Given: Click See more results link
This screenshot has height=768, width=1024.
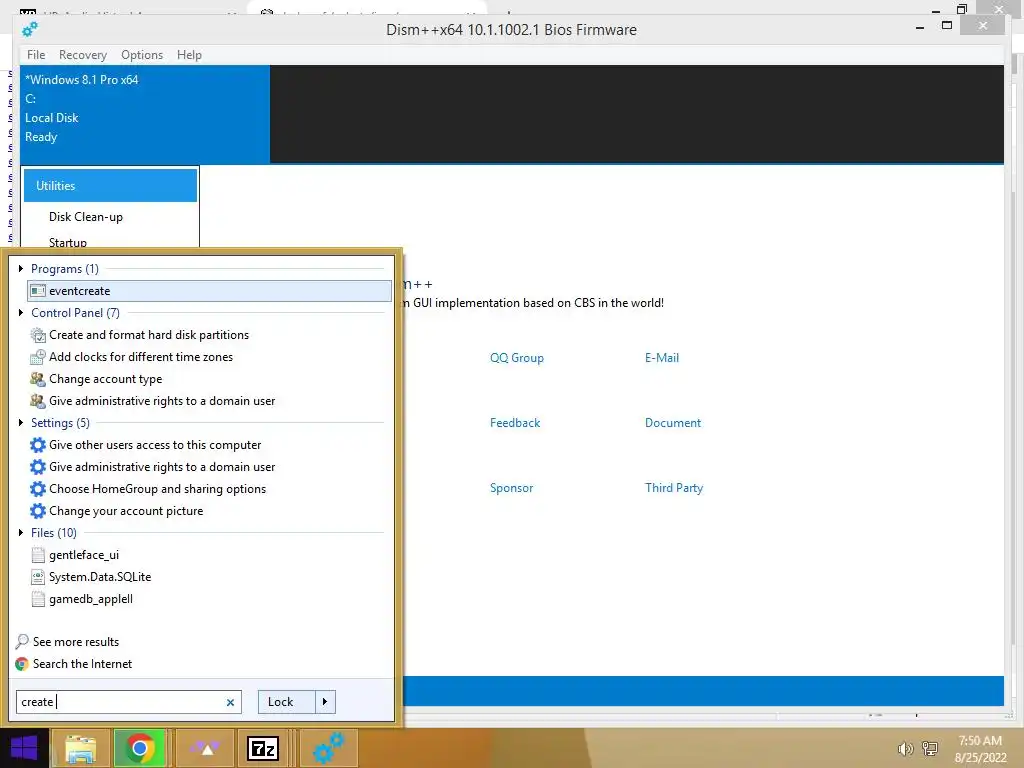Looking at the screenshot, I should (76, 642).
